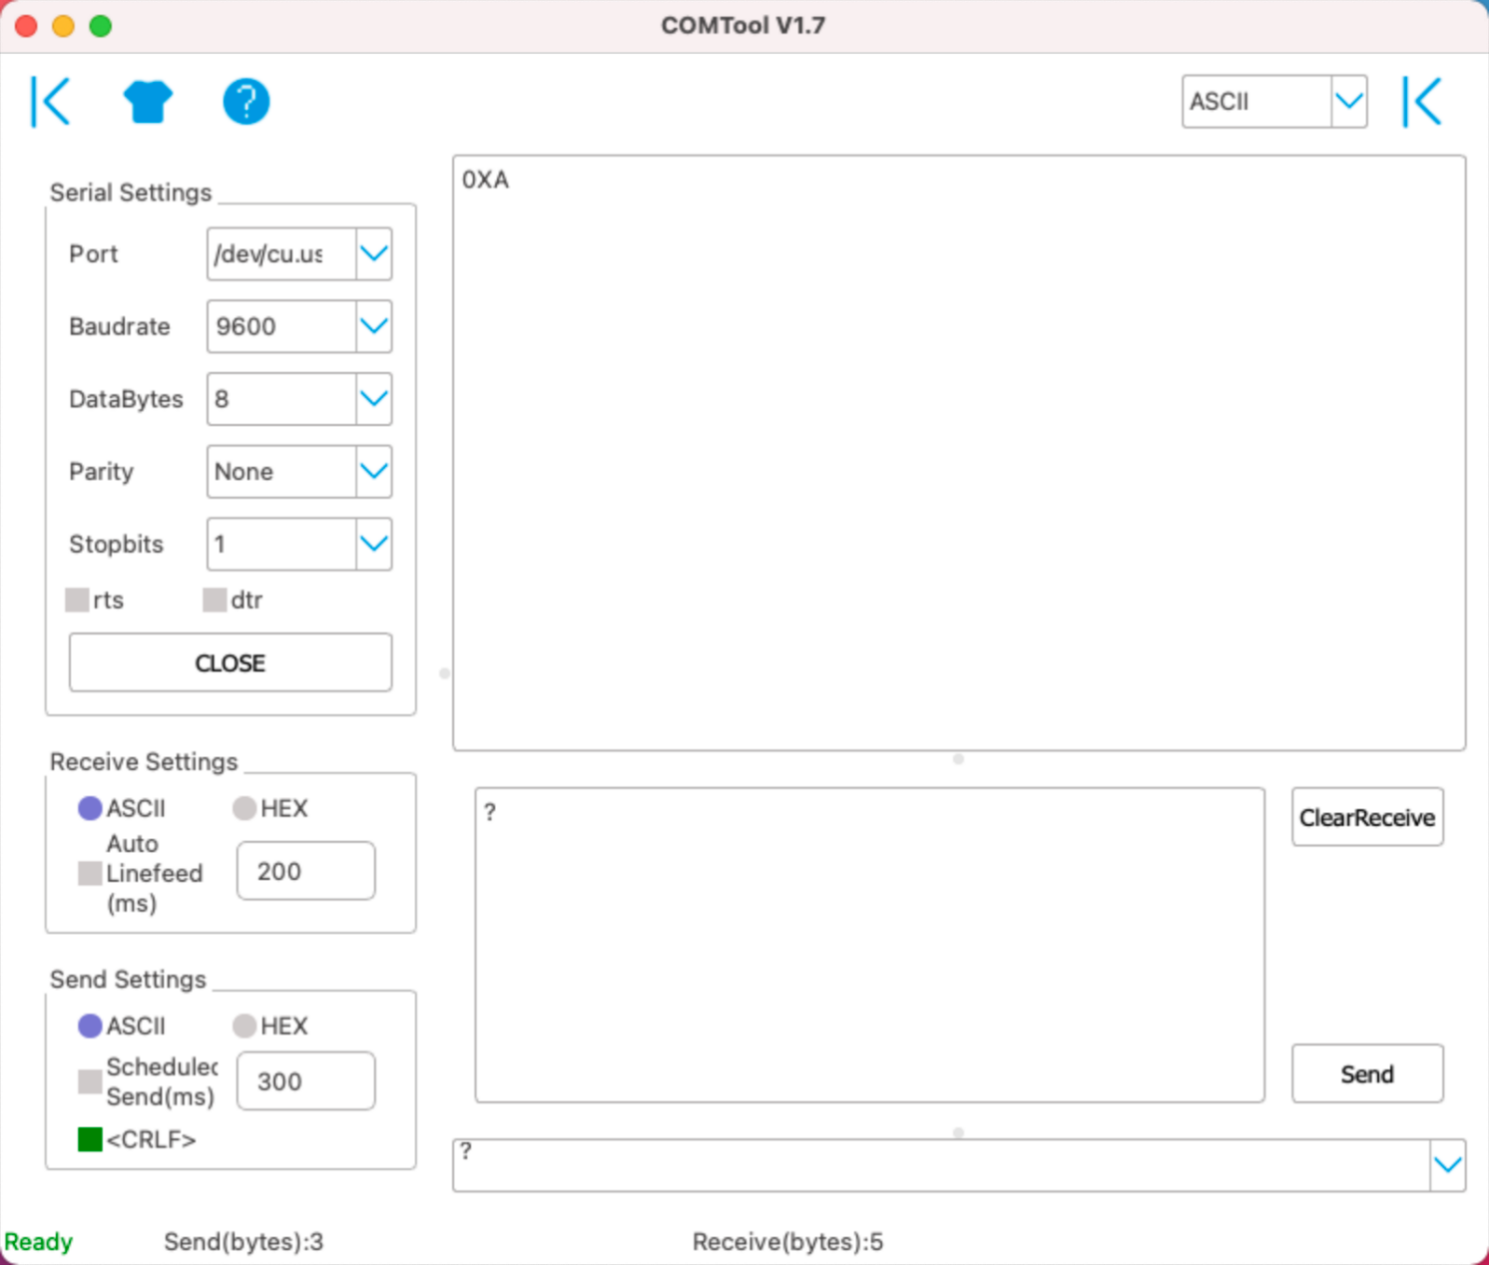
Task: Click the CLOSE serial port button
Action: click(229, 662)
